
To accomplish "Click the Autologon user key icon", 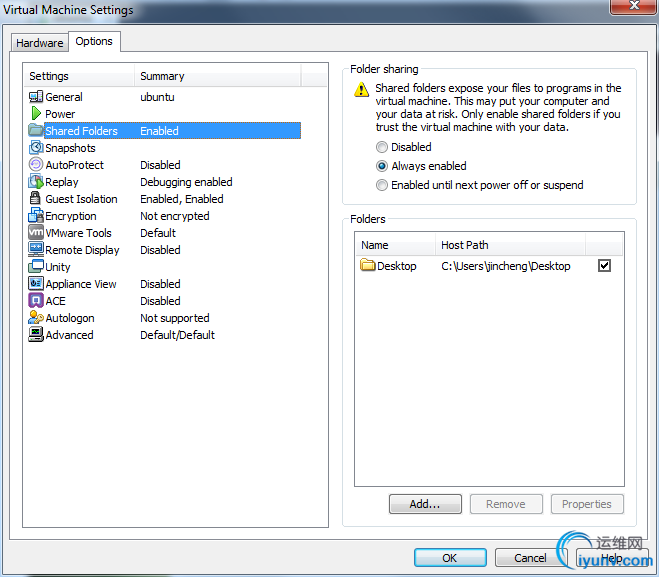I will pyautogui.click(x=36, y=317).
